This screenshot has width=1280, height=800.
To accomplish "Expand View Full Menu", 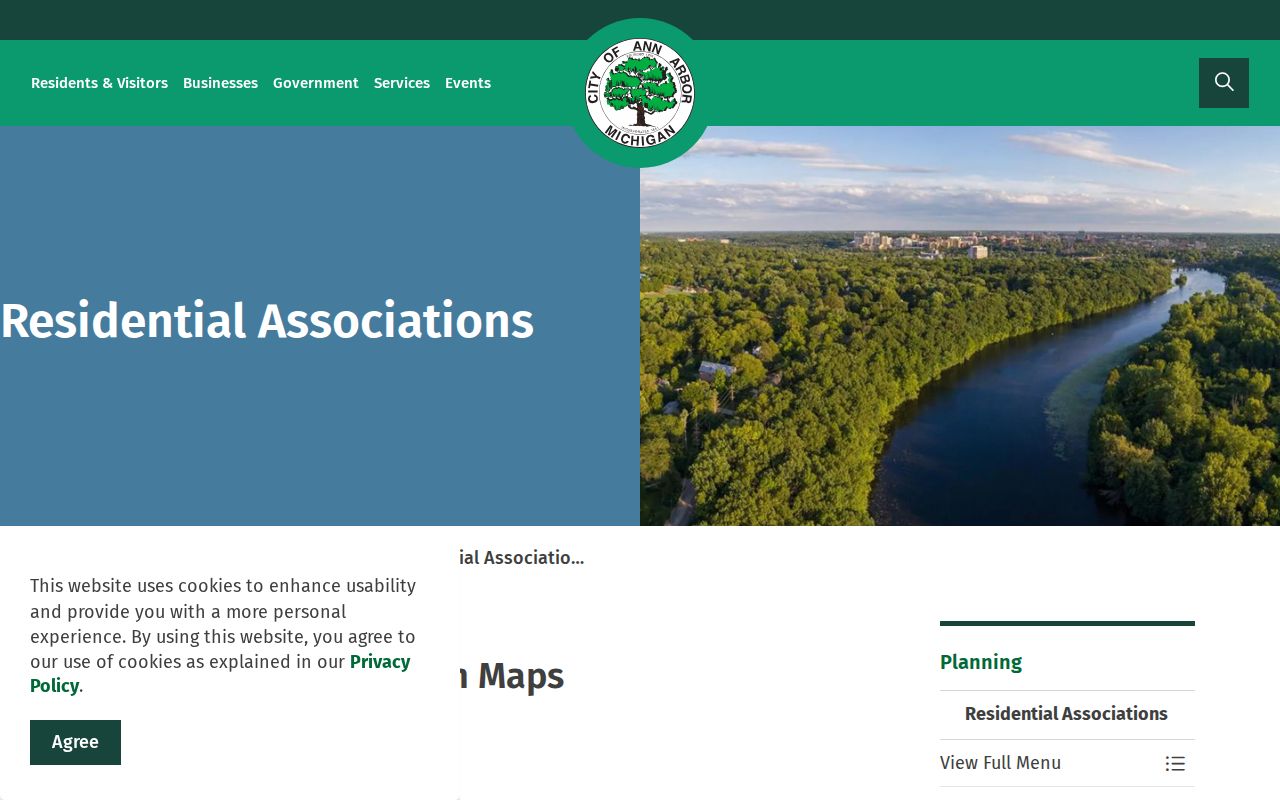I will pos(1067,763).
